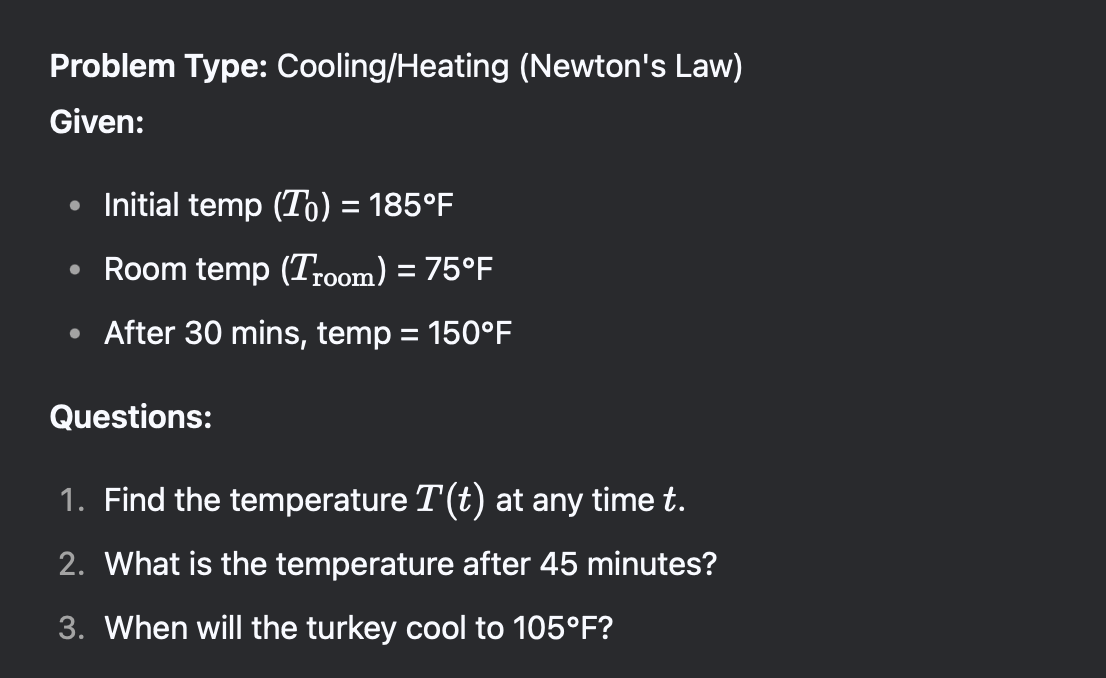Click the bullet dot before Initial temp
Screen dimensions: 1106x678
[75, 206]
